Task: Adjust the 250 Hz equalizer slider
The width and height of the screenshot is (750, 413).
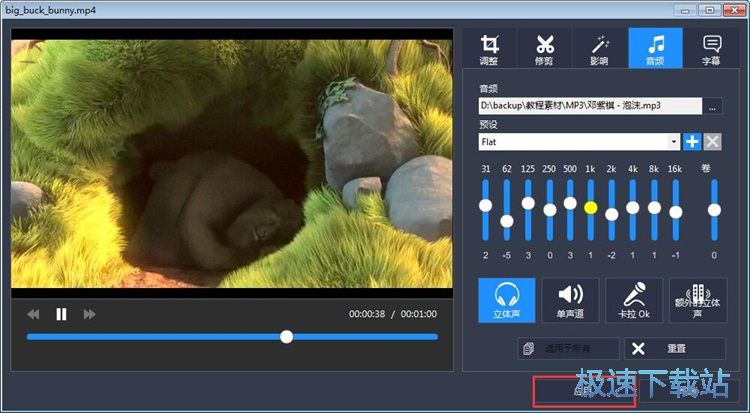Action: 550,210
